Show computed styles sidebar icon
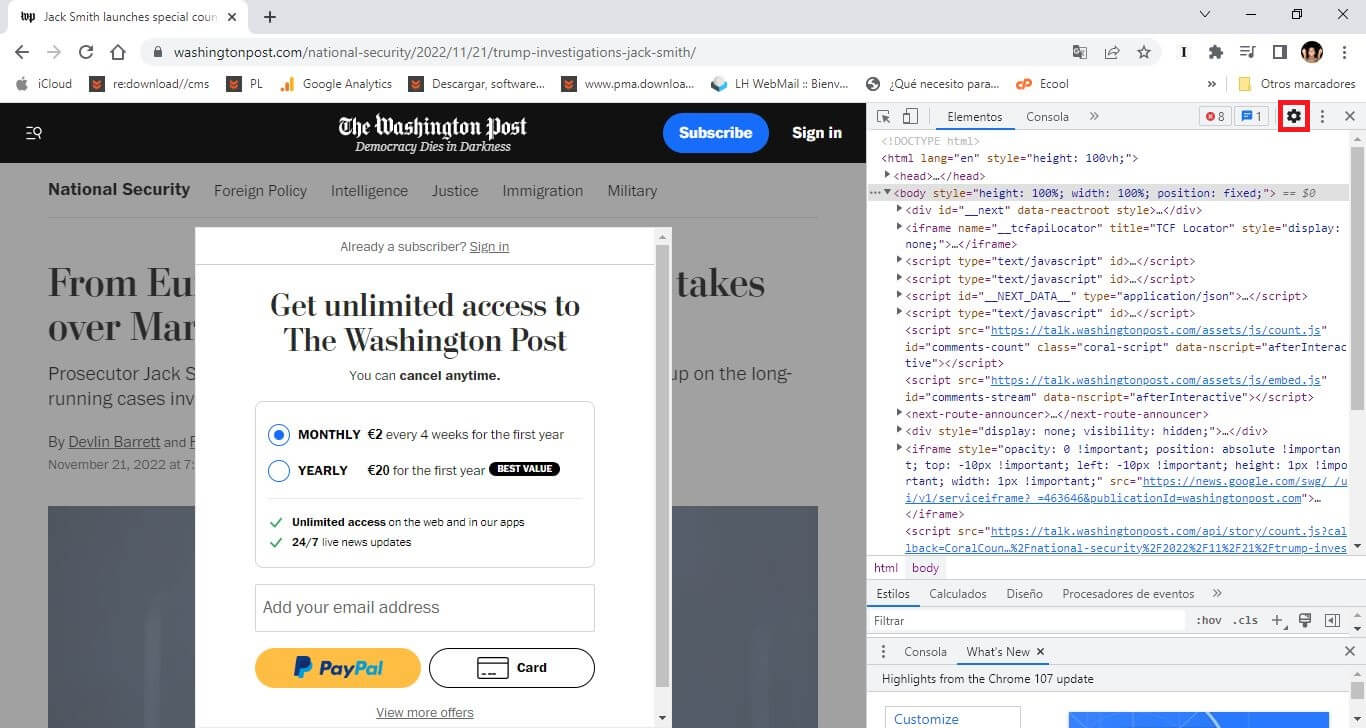The image size is (1366, 728). [x=1332, y=621]
